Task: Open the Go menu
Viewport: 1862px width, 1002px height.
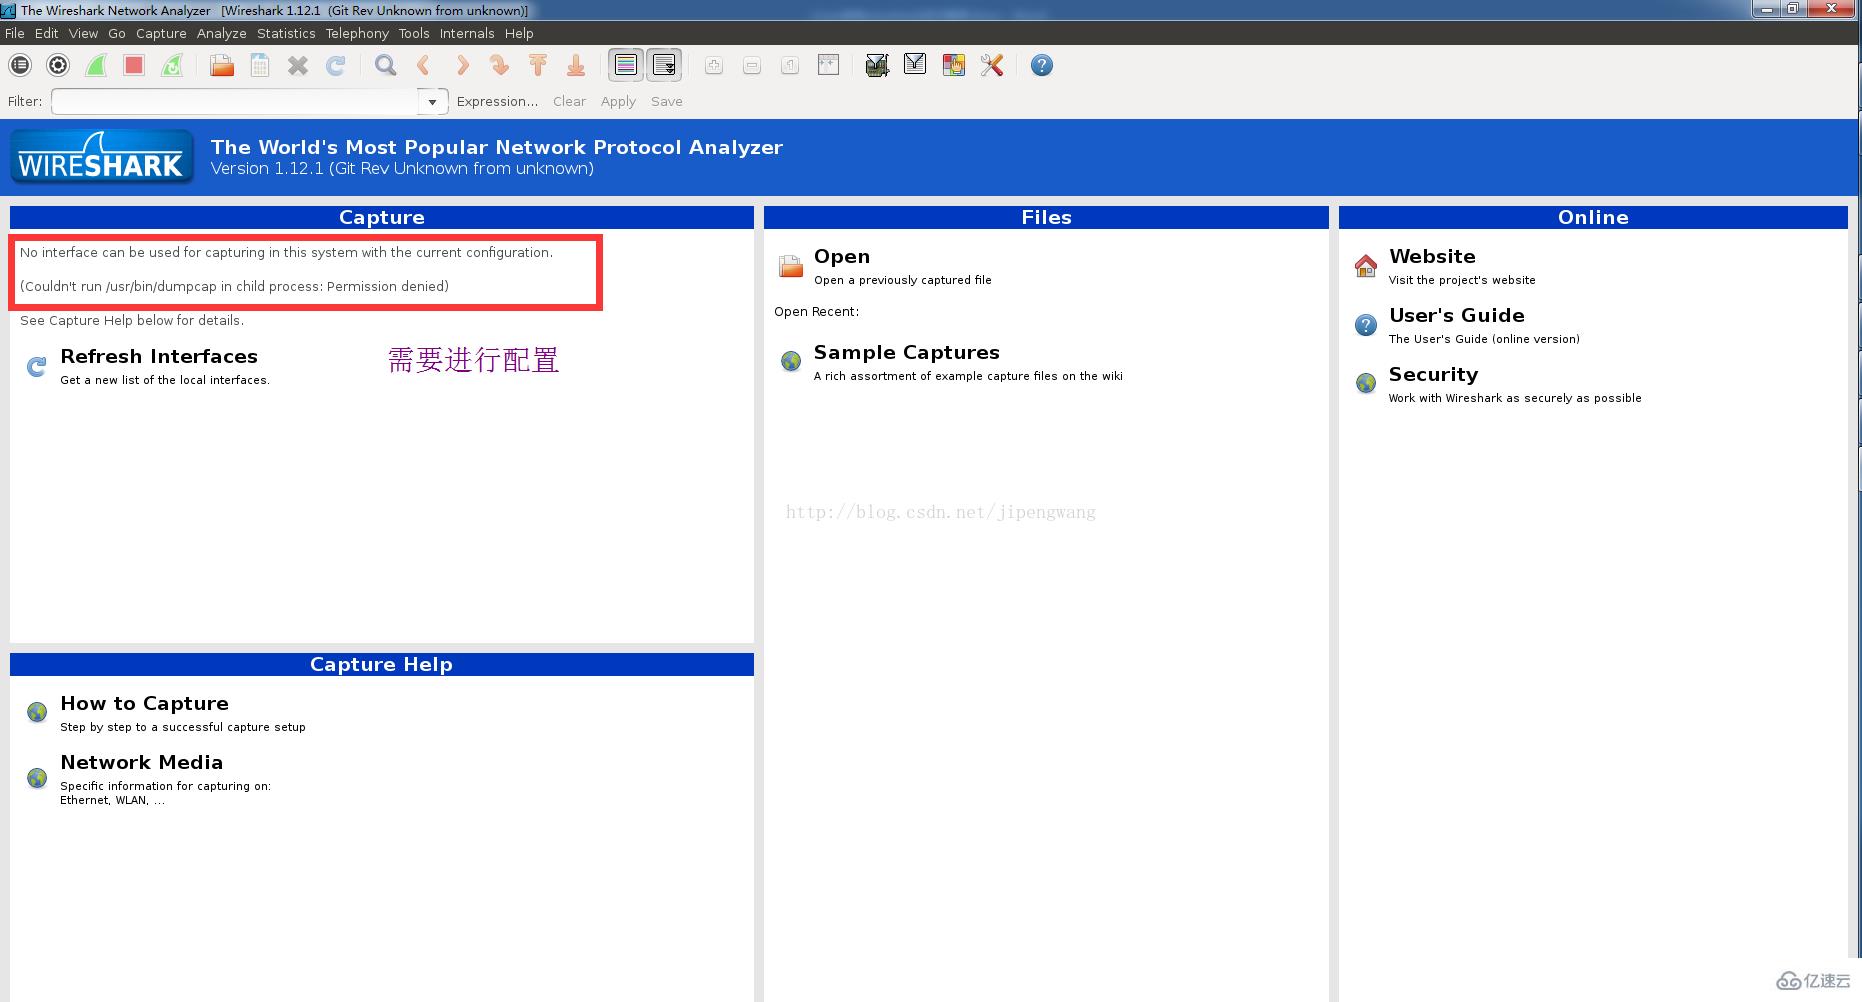Action: 117,33
